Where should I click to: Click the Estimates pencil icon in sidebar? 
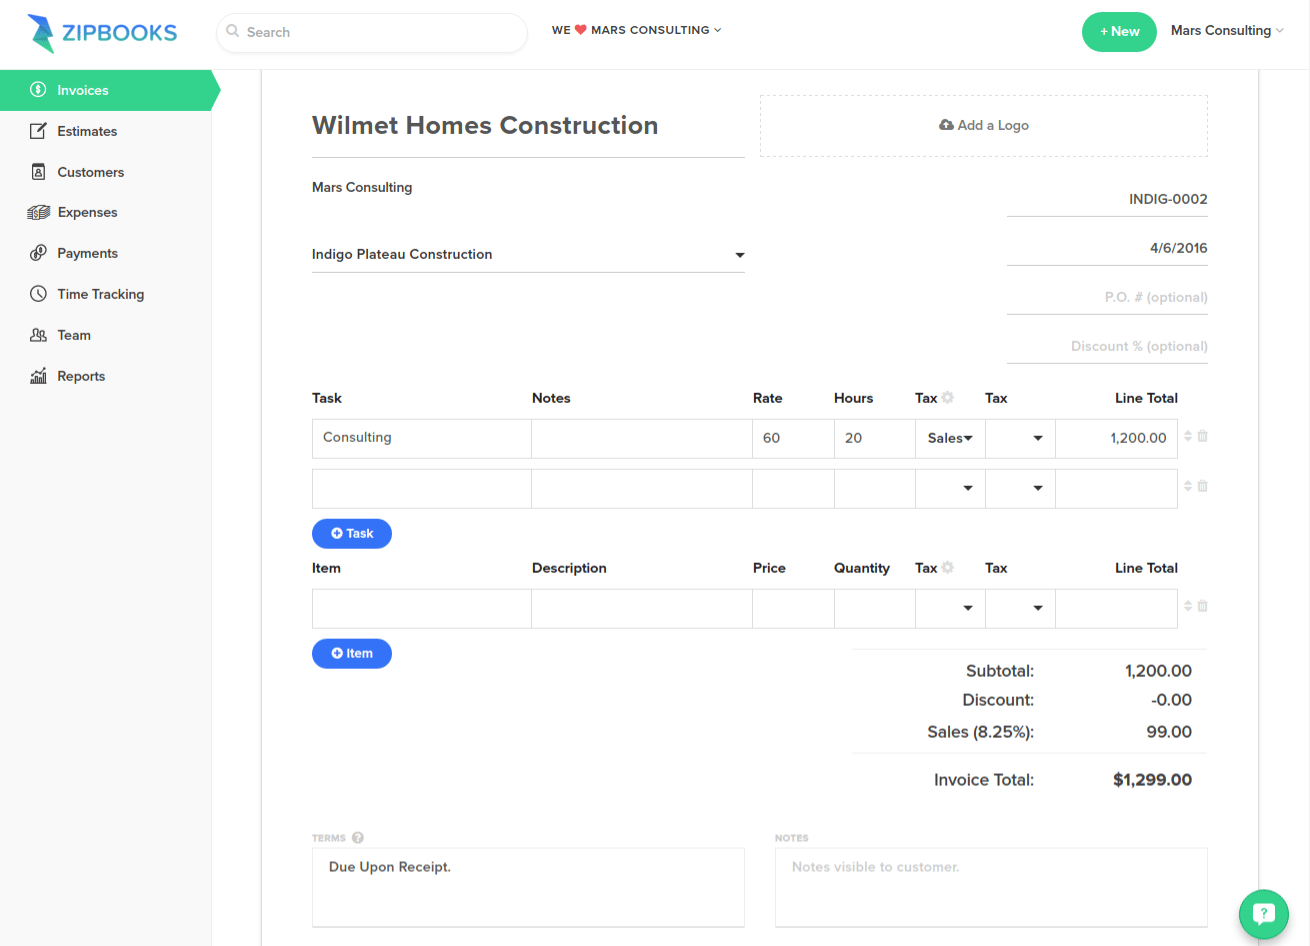(38, 131)
